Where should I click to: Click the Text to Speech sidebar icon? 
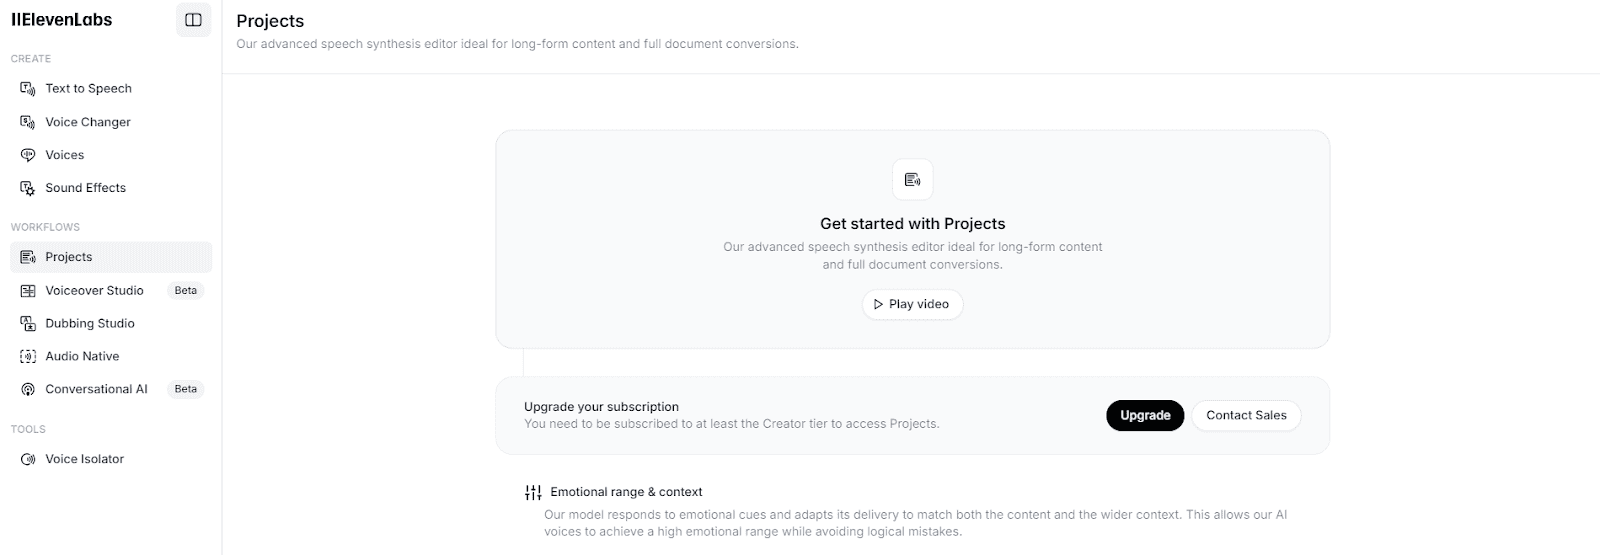pyautogui.click(x=28, y=89)
